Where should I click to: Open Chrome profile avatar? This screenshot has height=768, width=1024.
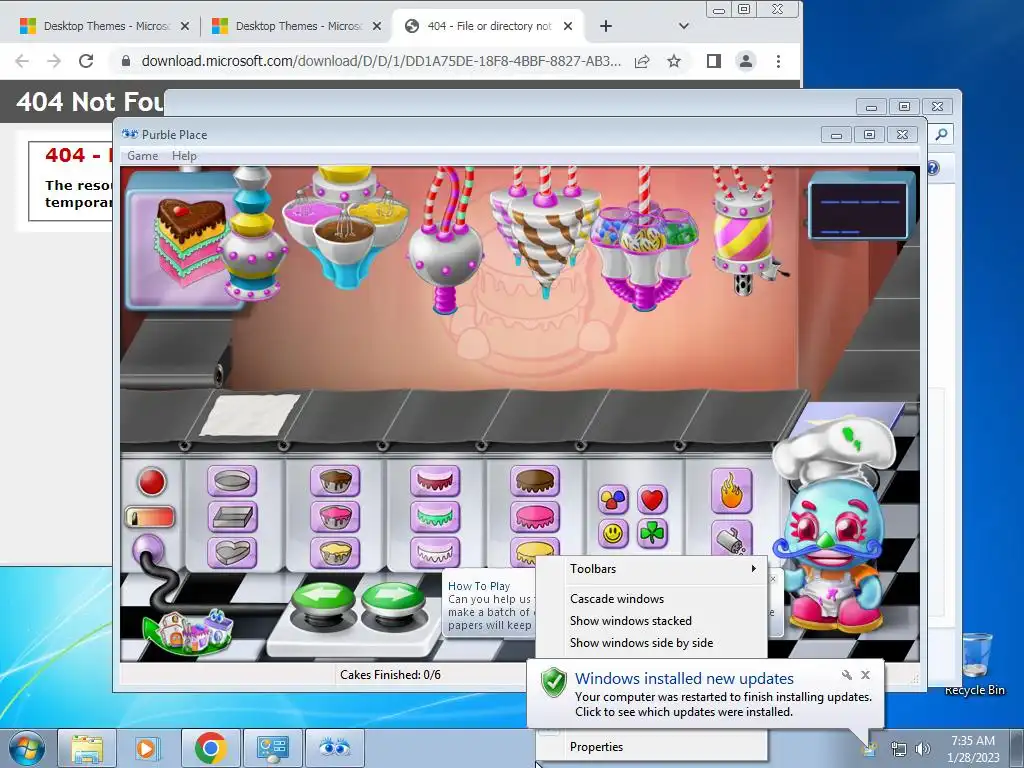pyautogui.click(x=746, y=61)
